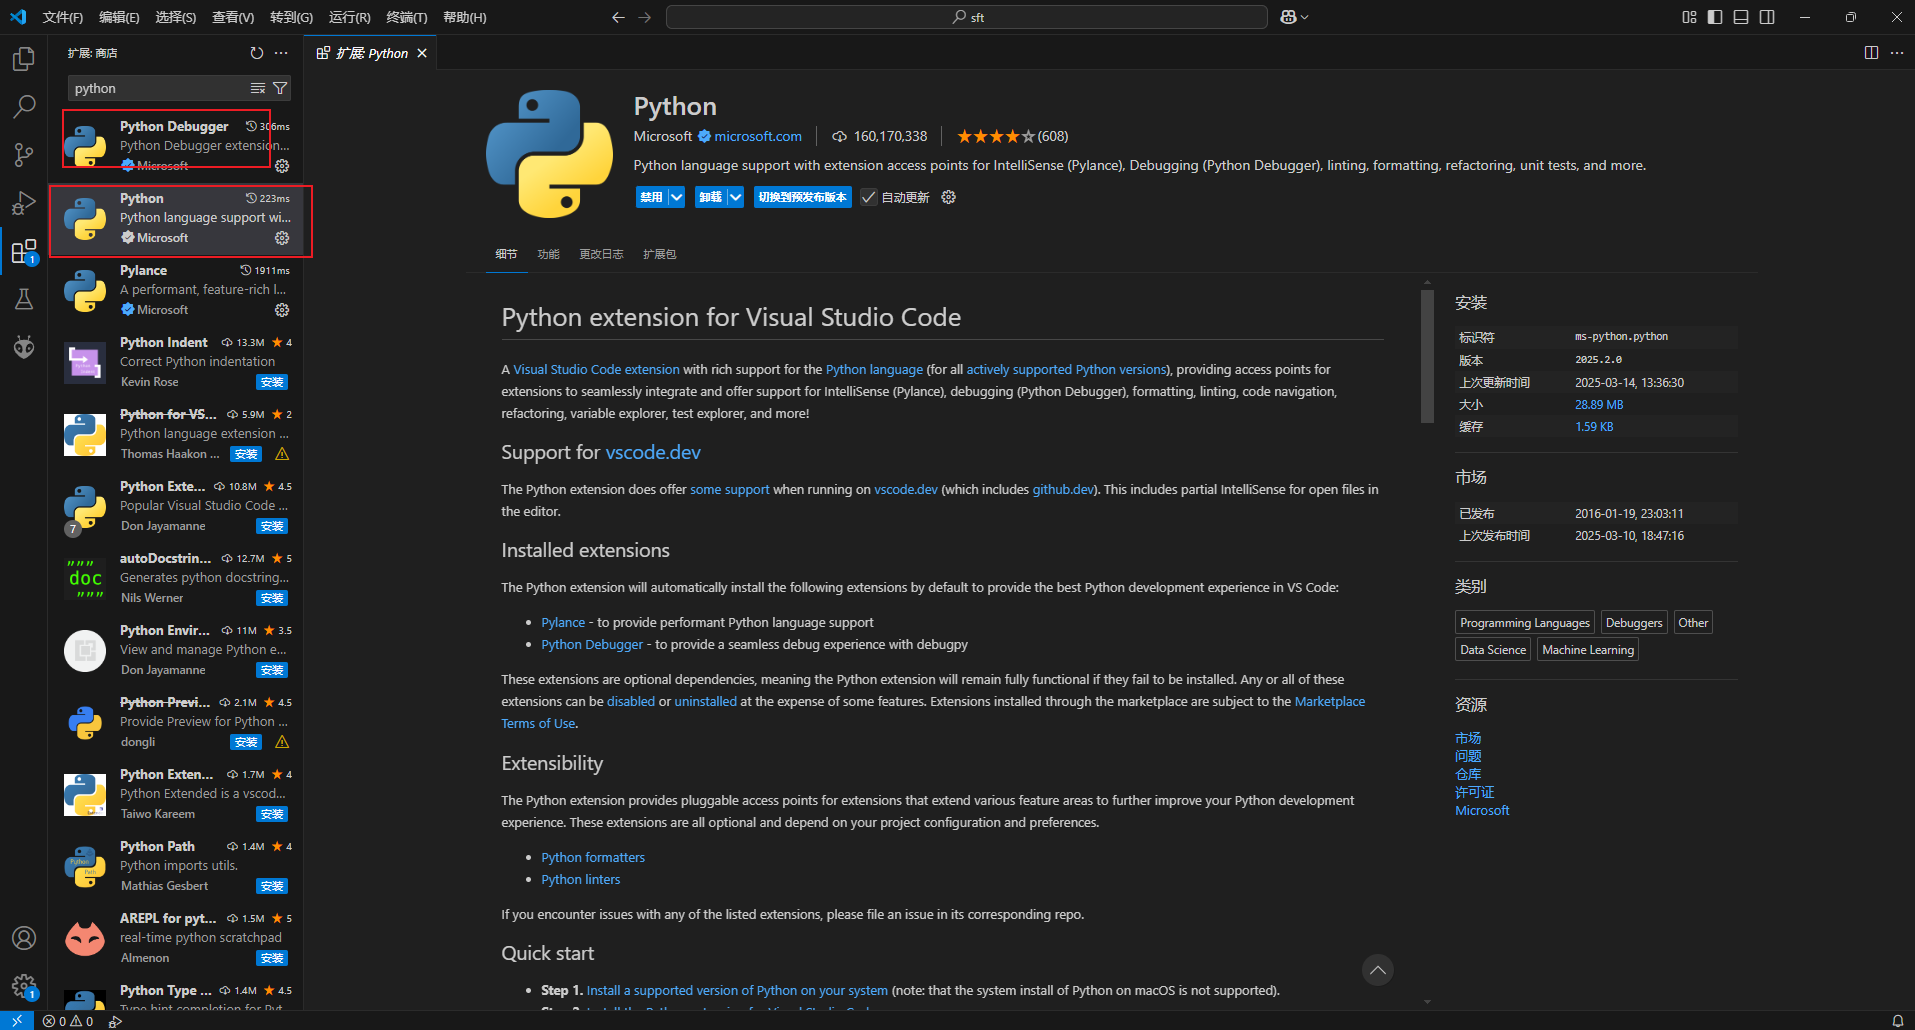Screen dimensions: 1915x1030
Task: Open the Search view in activity bar
Action: pyautogui.click(x=24, y=107)
